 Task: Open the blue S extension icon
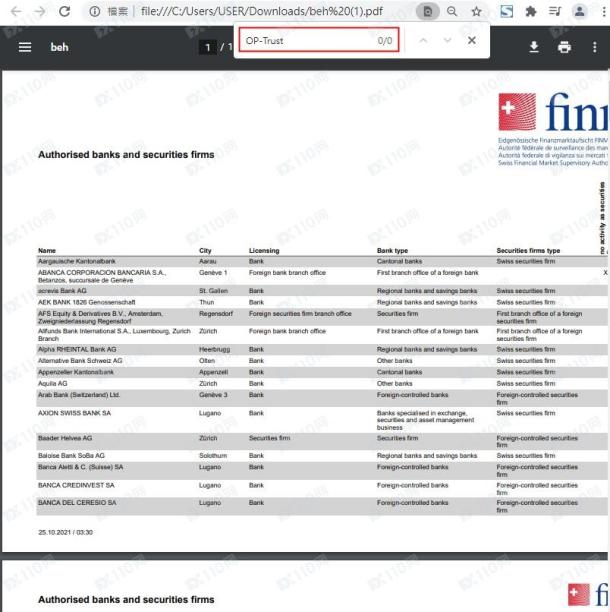507,11
